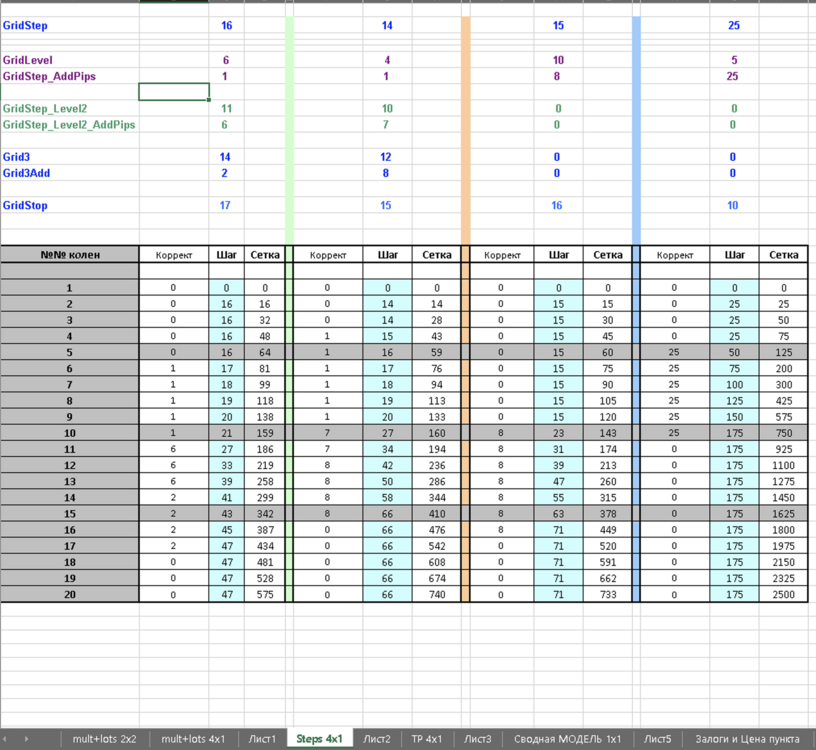Screen dimensions: 816x750
Task: Click the sheet tabs scroll-left arrow
Action: click(x=6, y=739)
